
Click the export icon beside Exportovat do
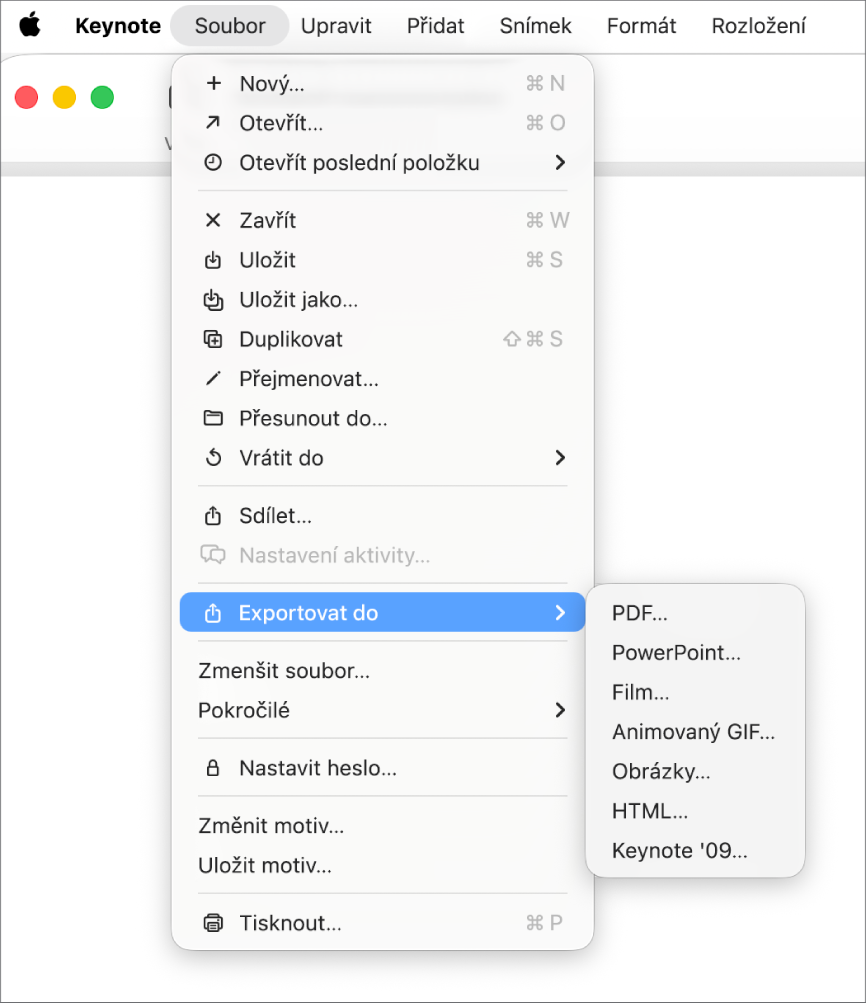pos(213,613)
